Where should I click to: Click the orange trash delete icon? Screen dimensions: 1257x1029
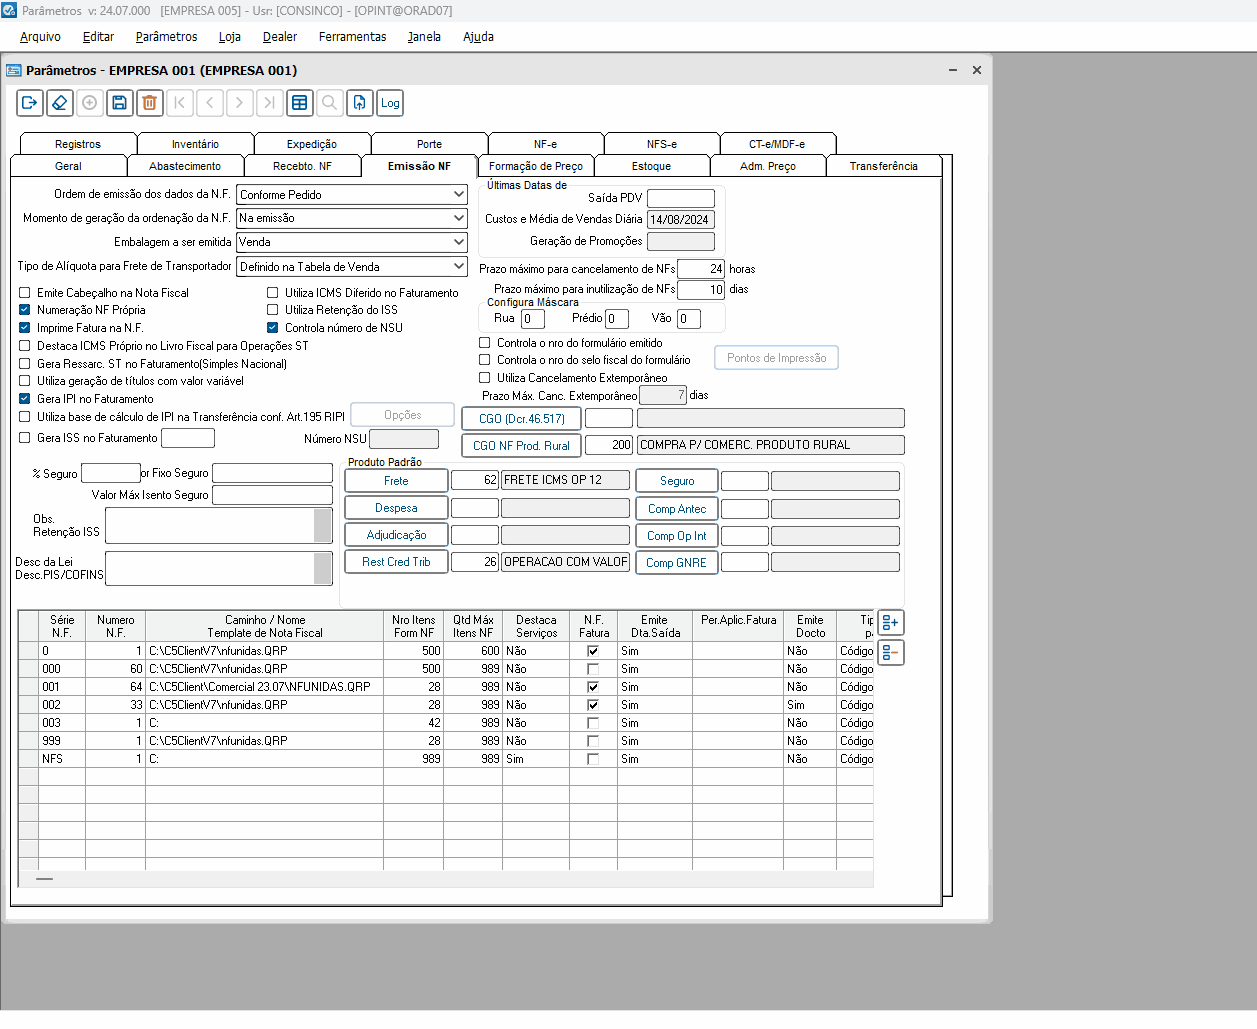coord(149,103)
